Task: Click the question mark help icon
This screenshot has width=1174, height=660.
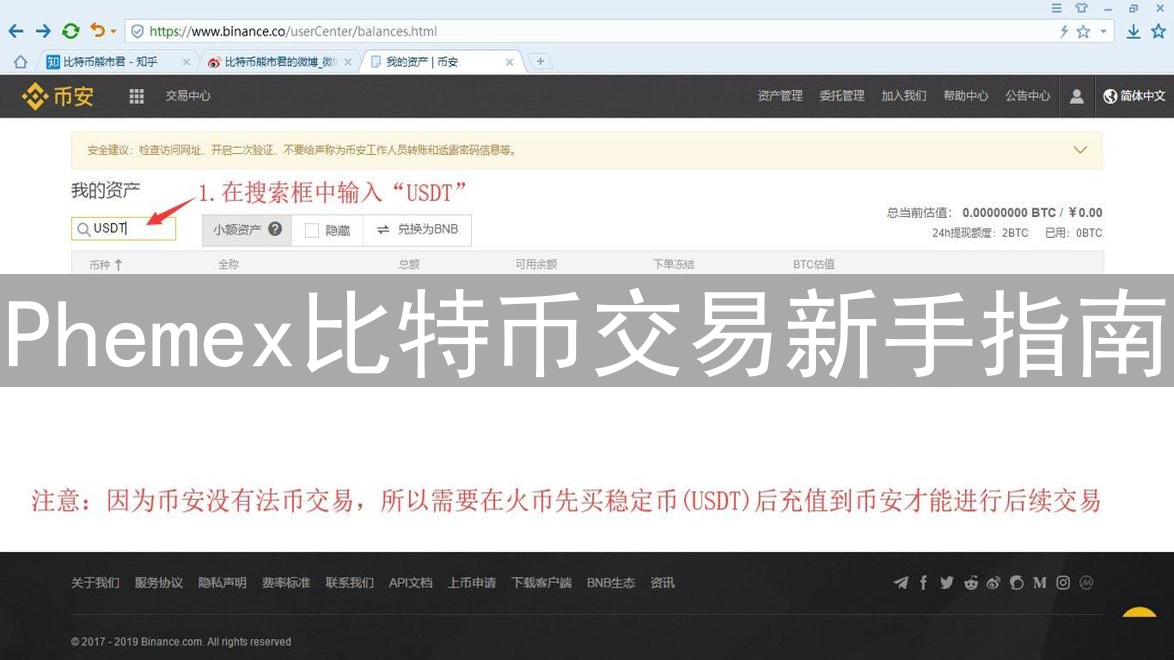Action: tap(275, 228)
